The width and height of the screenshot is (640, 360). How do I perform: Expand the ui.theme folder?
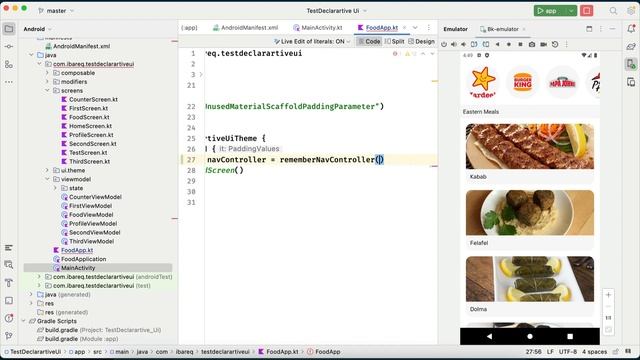[47, 170]
